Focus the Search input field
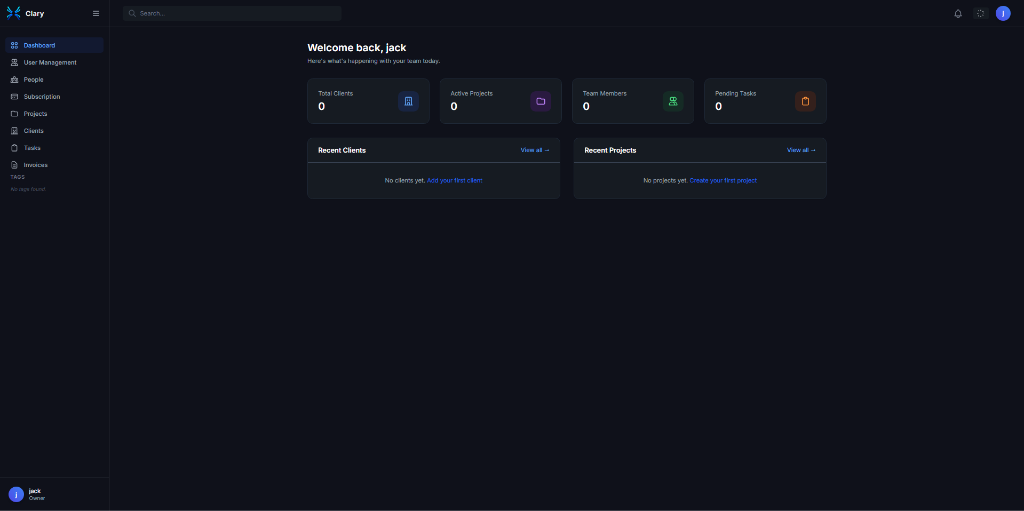Screen dimensions: 1024x511 click(x=235, y=13)
